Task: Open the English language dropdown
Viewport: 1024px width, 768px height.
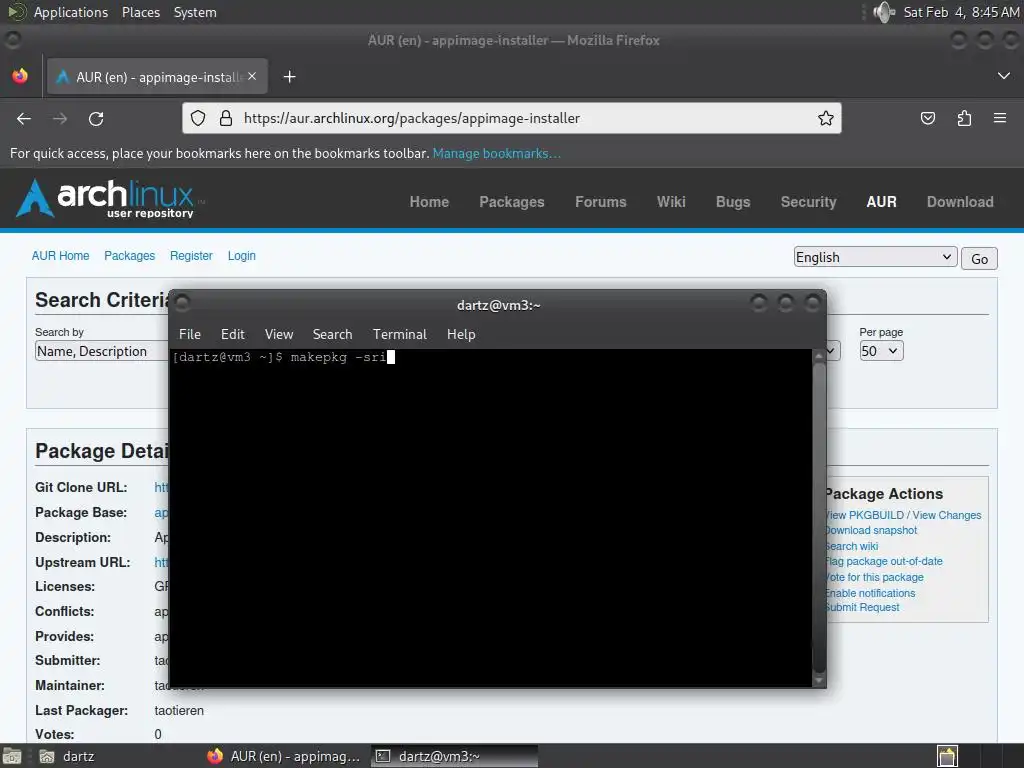Action: click(x=875, y=257)
